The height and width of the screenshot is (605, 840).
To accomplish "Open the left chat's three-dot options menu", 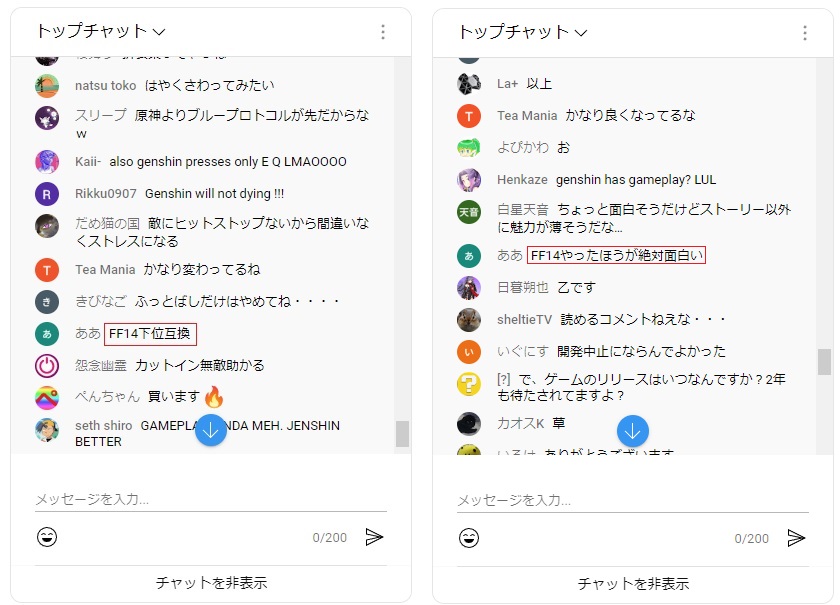I will [x=383, y=32].
